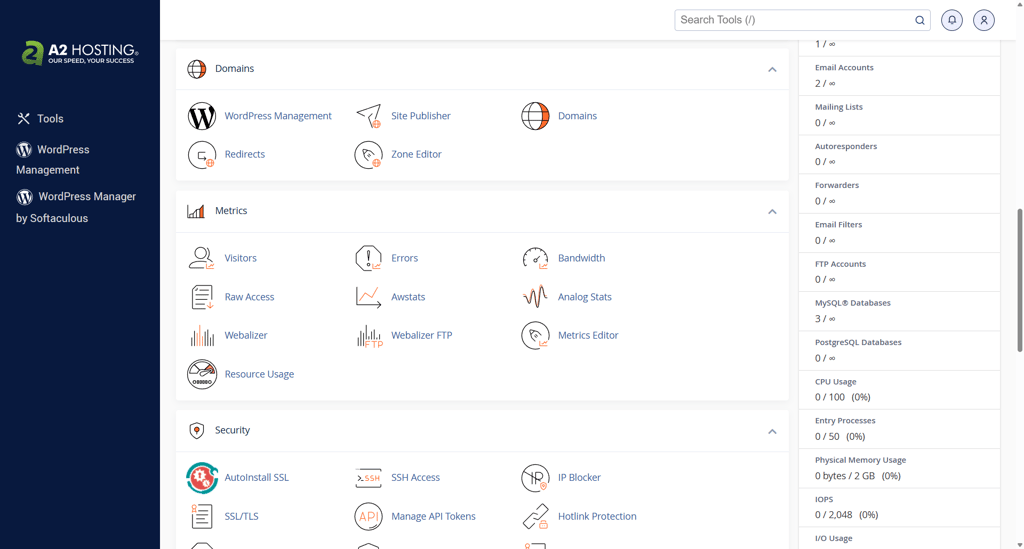This screenshot has width=1024, height=549.
Task: Click the Entry Processes statistic label
Action: click(x=845, y=421)
